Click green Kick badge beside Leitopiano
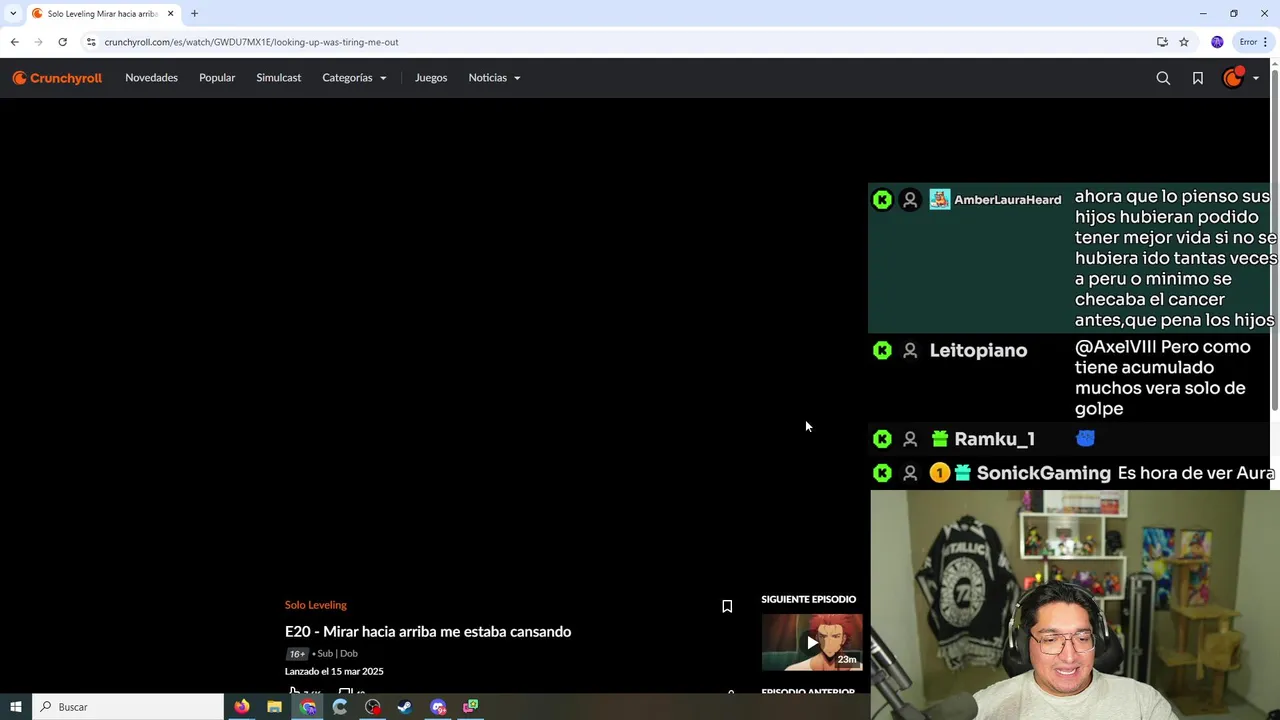The width and height of the screenshot is (1280, 720). point(882,351)
